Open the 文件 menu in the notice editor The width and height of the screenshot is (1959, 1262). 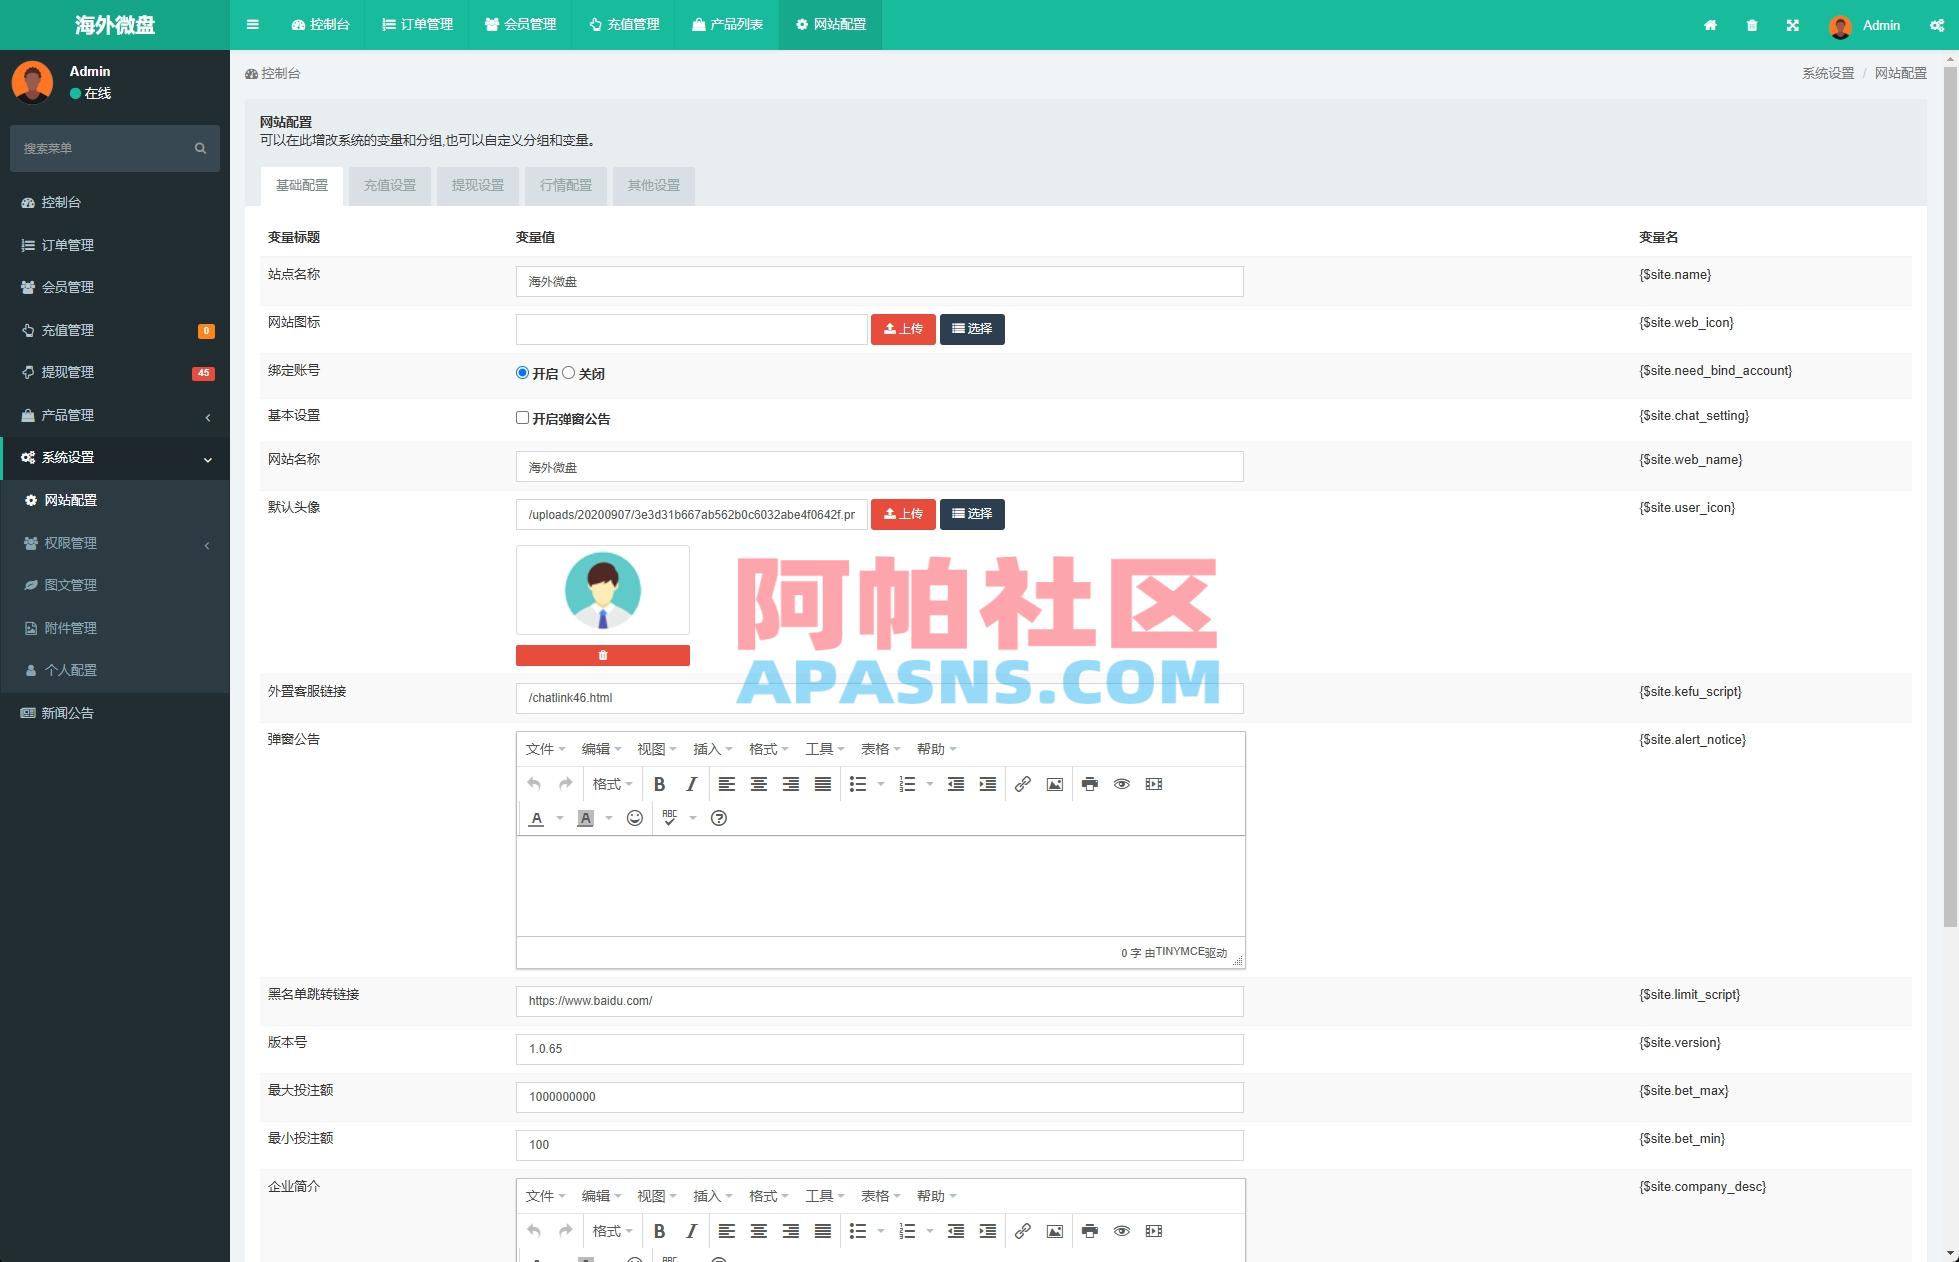tap(542, 748)
